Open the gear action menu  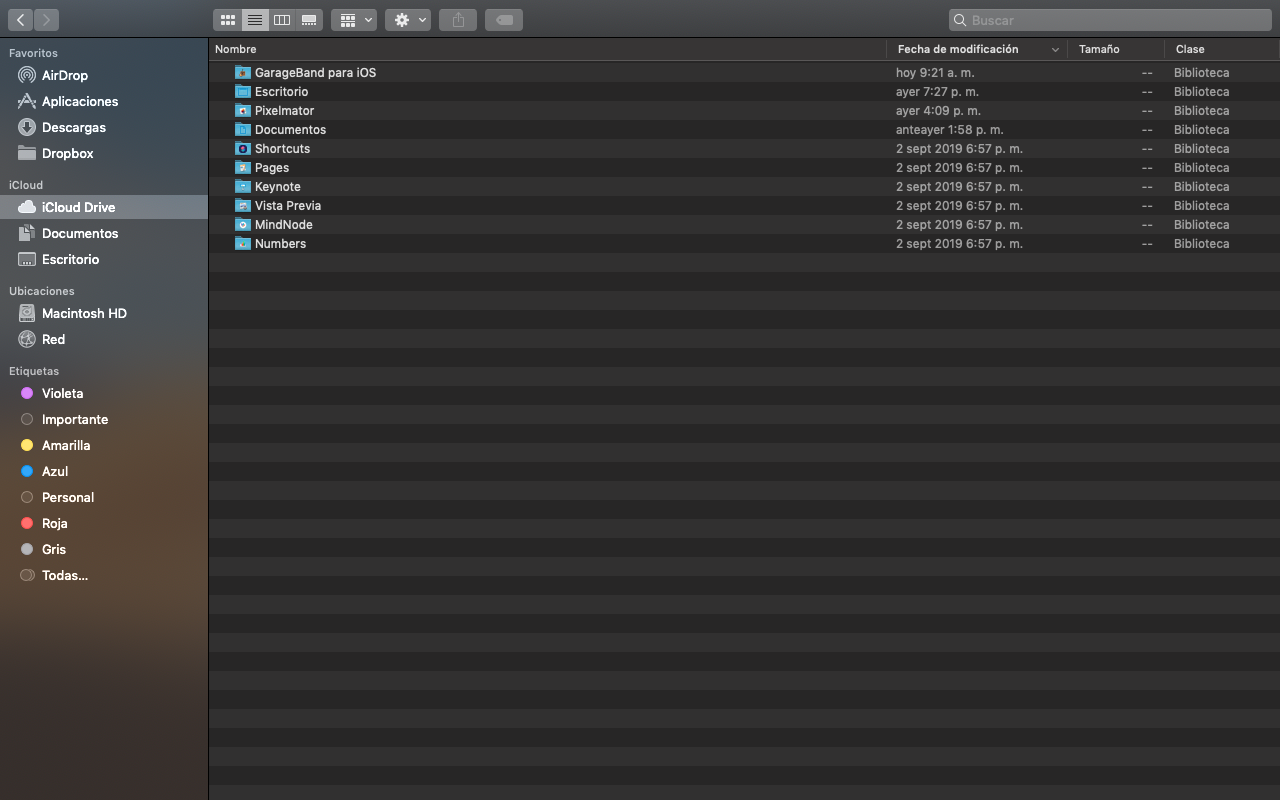(x=408, y=20)
